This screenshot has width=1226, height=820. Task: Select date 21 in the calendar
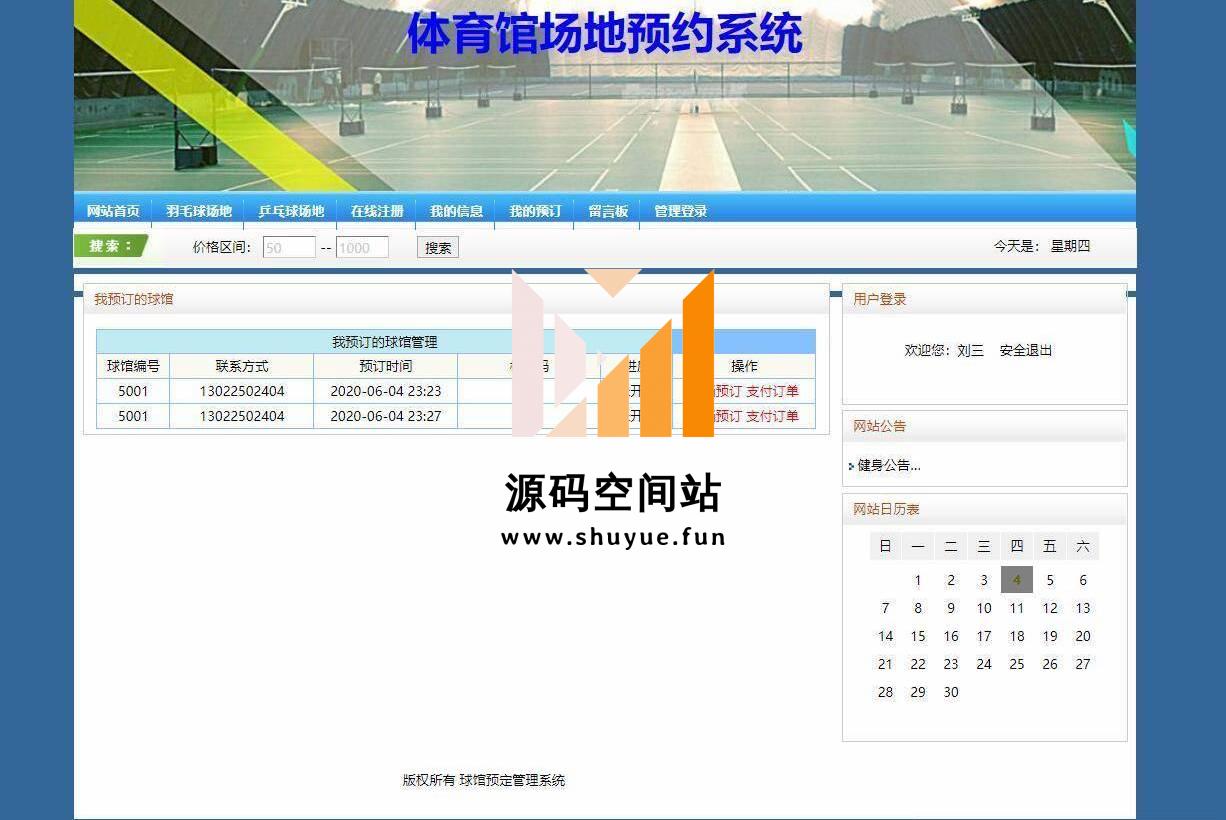(885, 664)
